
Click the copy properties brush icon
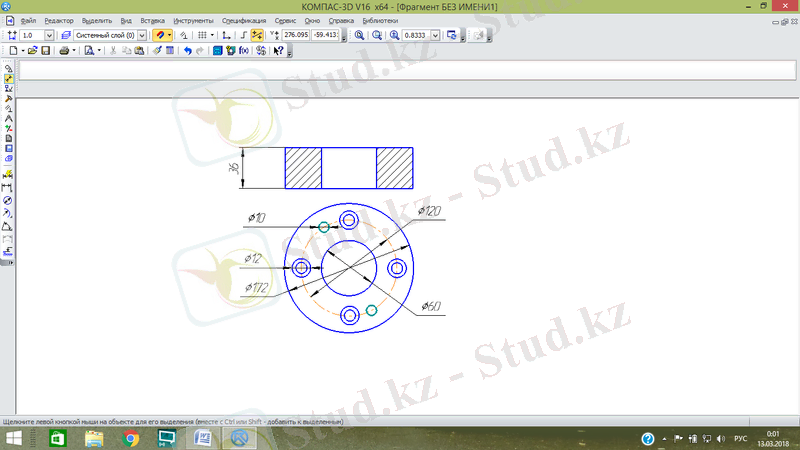157,51
